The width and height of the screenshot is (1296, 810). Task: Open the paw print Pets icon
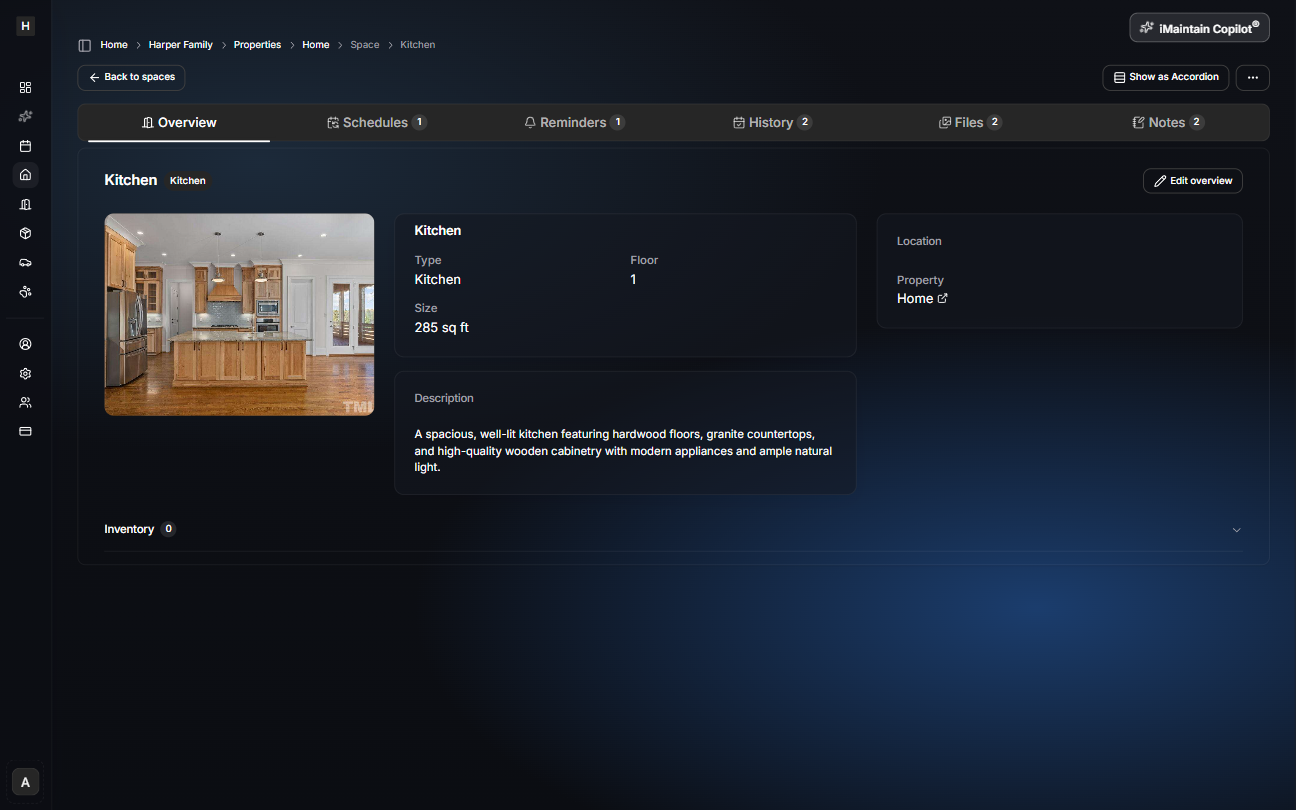pos(25,292)
